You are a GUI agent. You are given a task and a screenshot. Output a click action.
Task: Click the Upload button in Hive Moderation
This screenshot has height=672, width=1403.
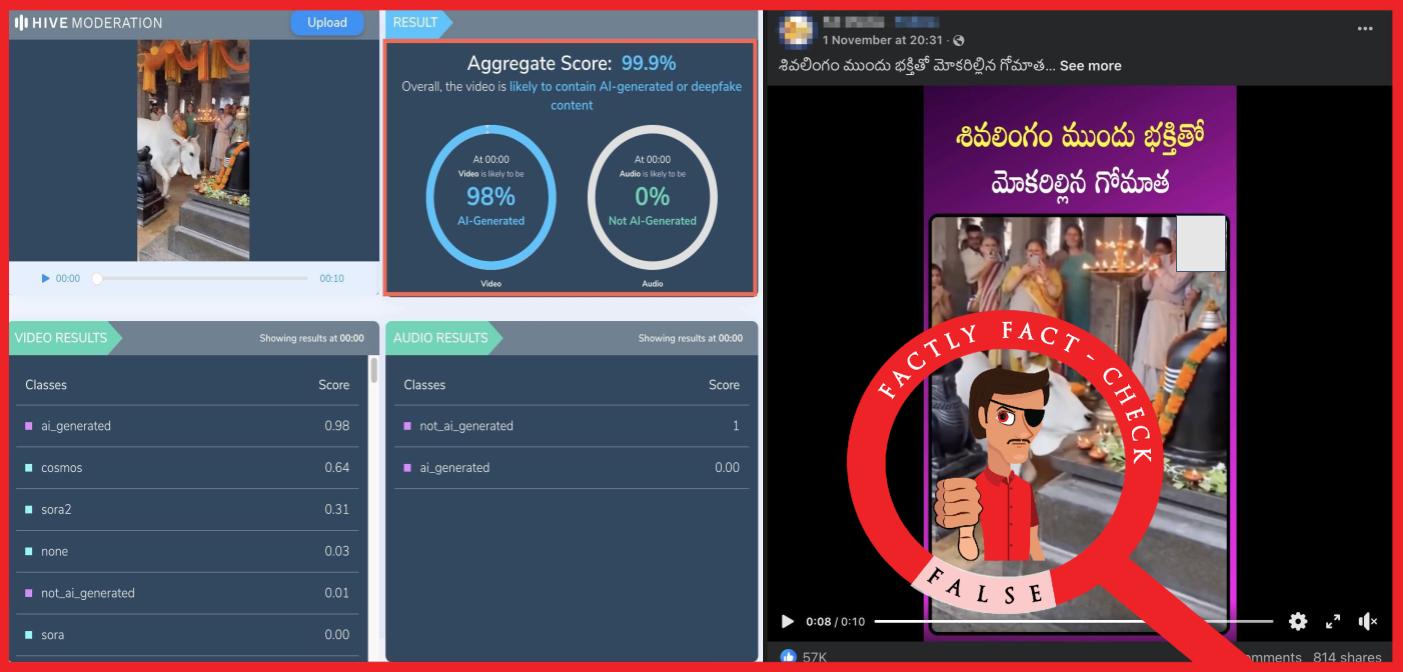tap(327, 23)
